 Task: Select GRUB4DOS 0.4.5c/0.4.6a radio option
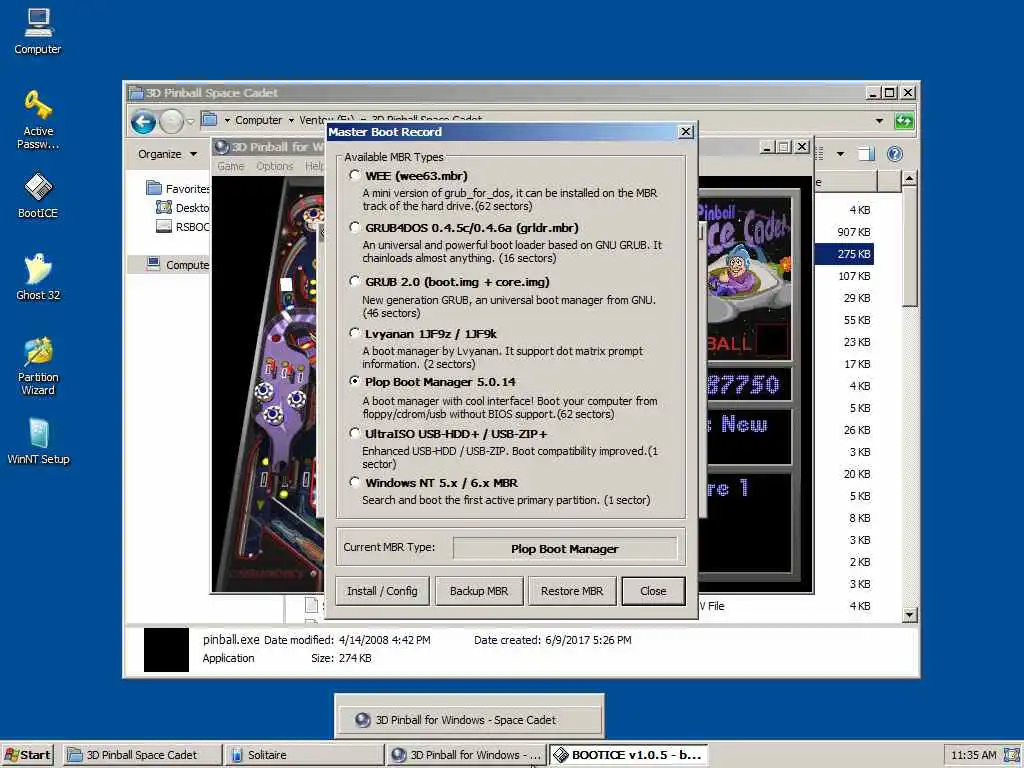(355, 227)
